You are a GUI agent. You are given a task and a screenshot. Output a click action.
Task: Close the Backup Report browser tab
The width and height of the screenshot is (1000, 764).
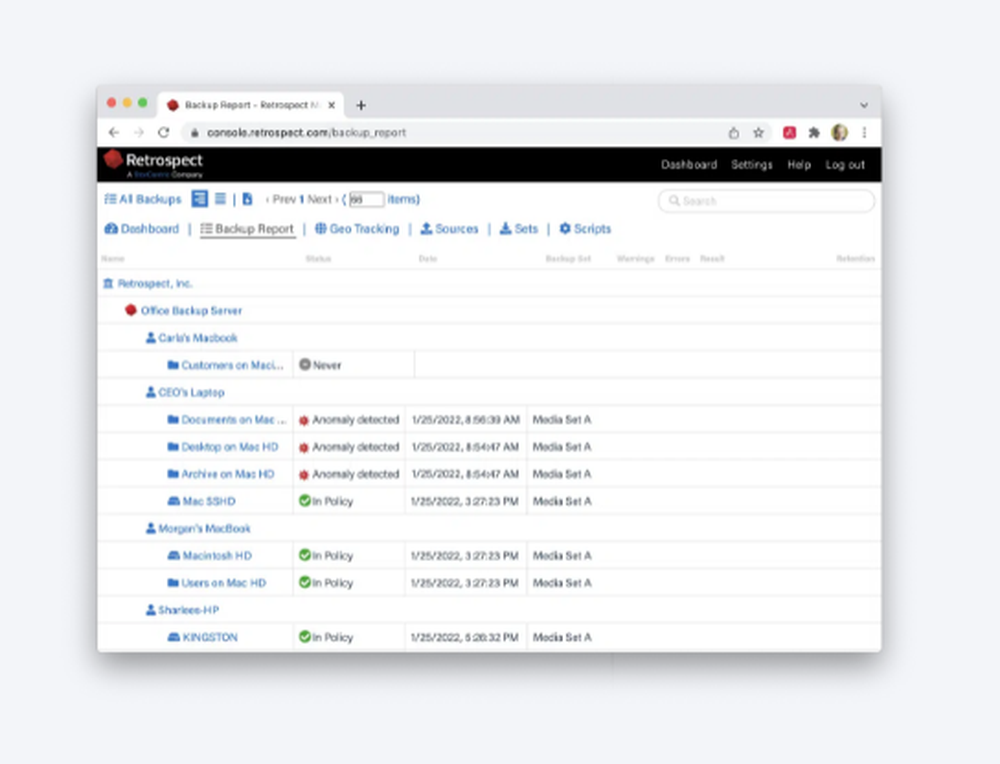click(x=332, y=105)
